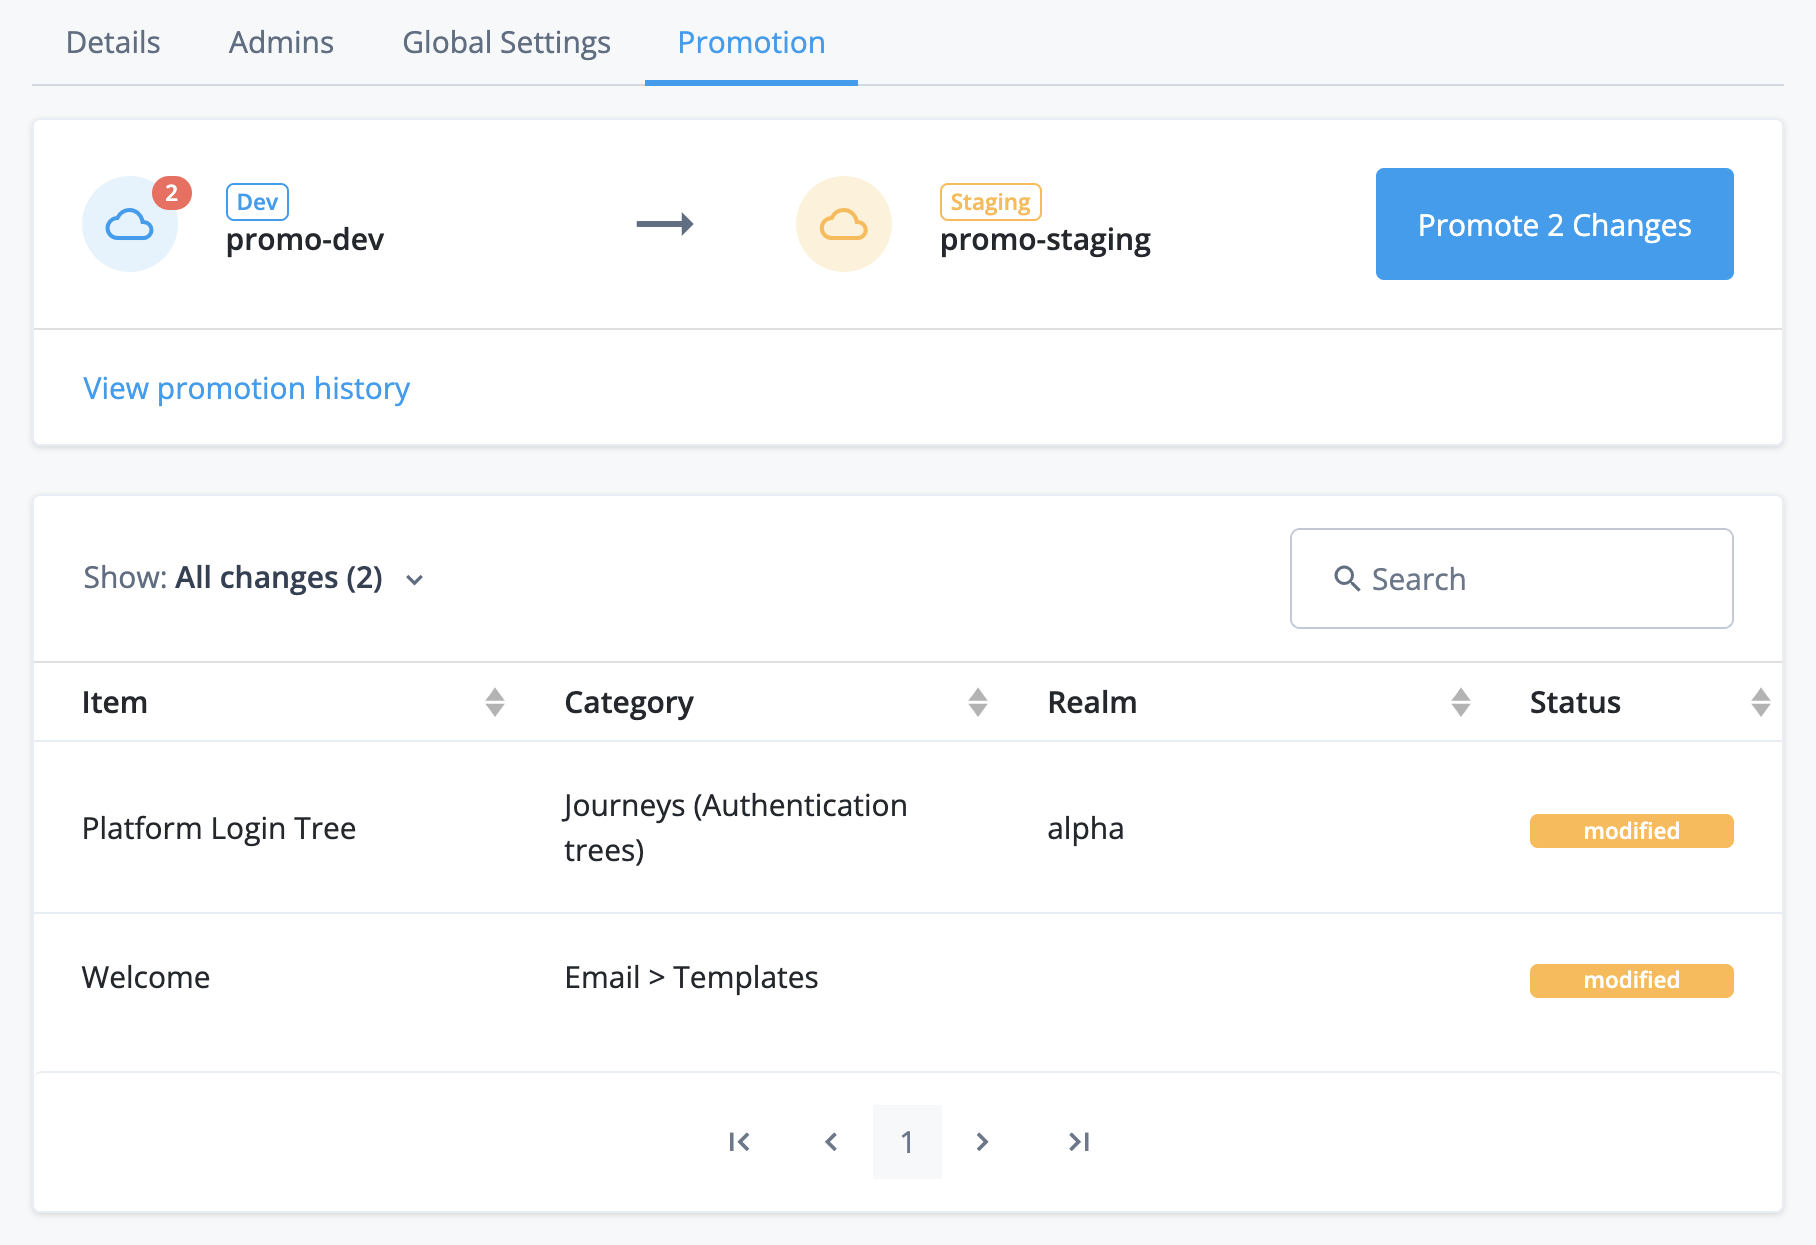
Task: Open the All changes filter dropdown
Action: click(x=280, y=578)
